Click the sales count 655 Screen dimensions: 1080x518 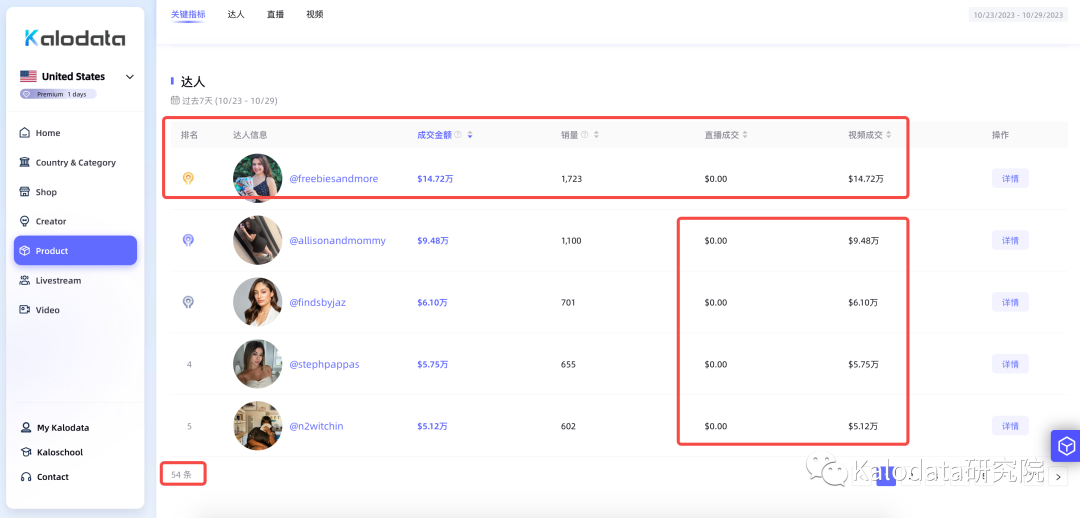(x=568, y=364)
